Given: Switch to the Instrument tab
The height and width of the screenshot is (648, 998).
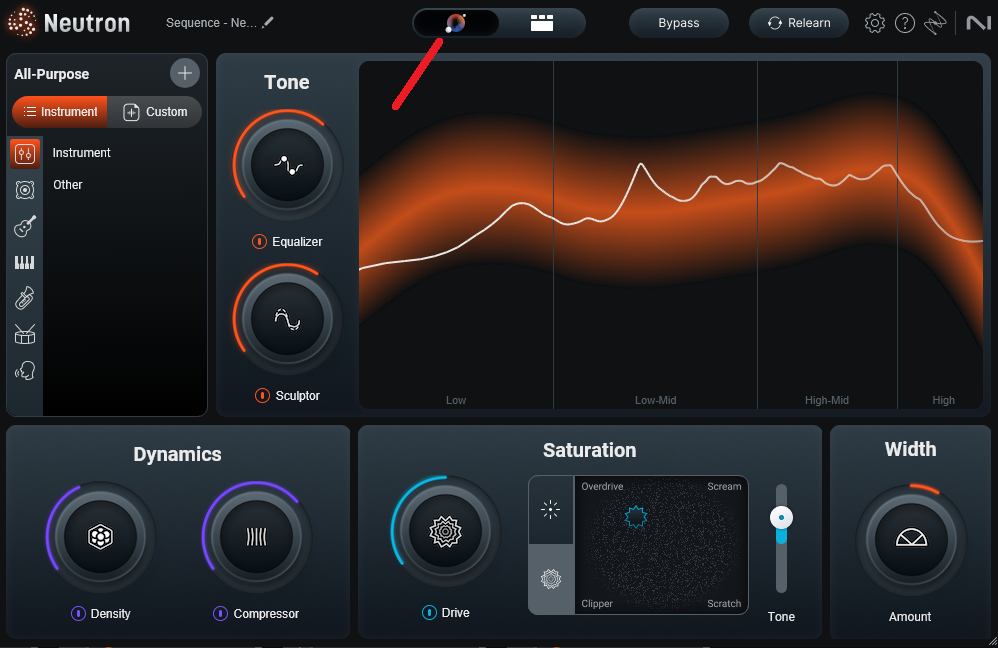Looking at the screenshot, I should pos(59,111).
